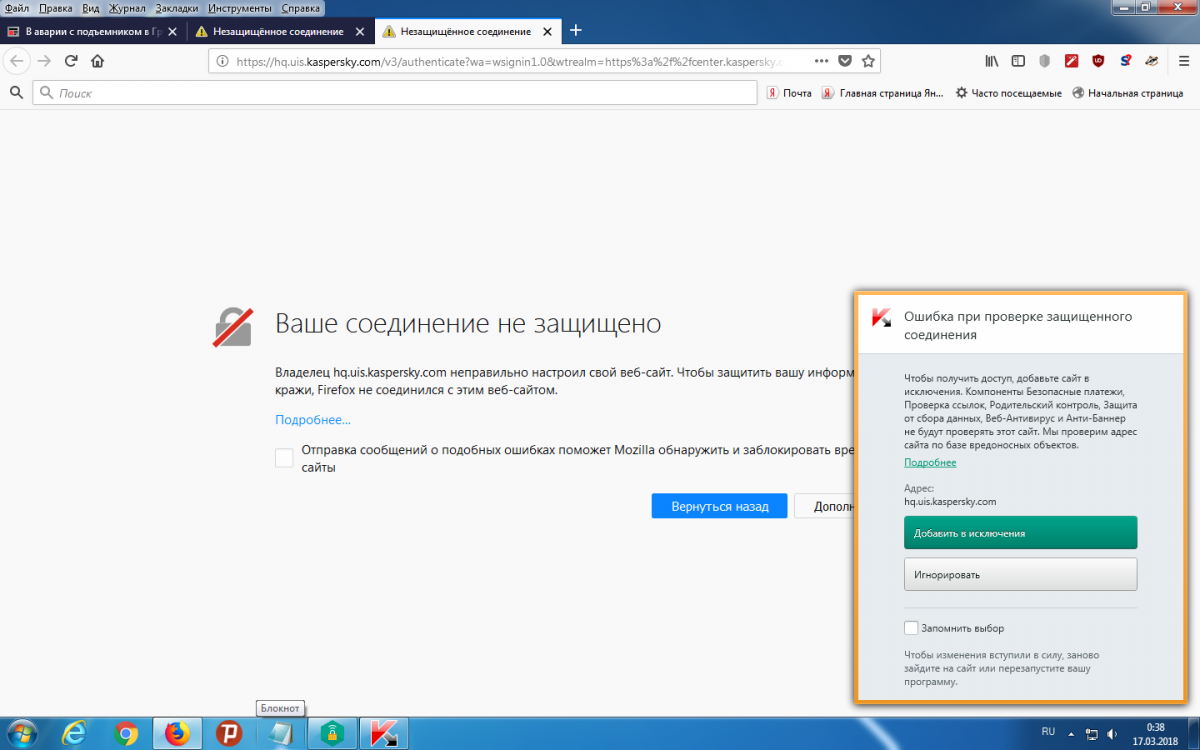Toggle the sidebar view icon
1200x750 pixels.
point(1018,61)
